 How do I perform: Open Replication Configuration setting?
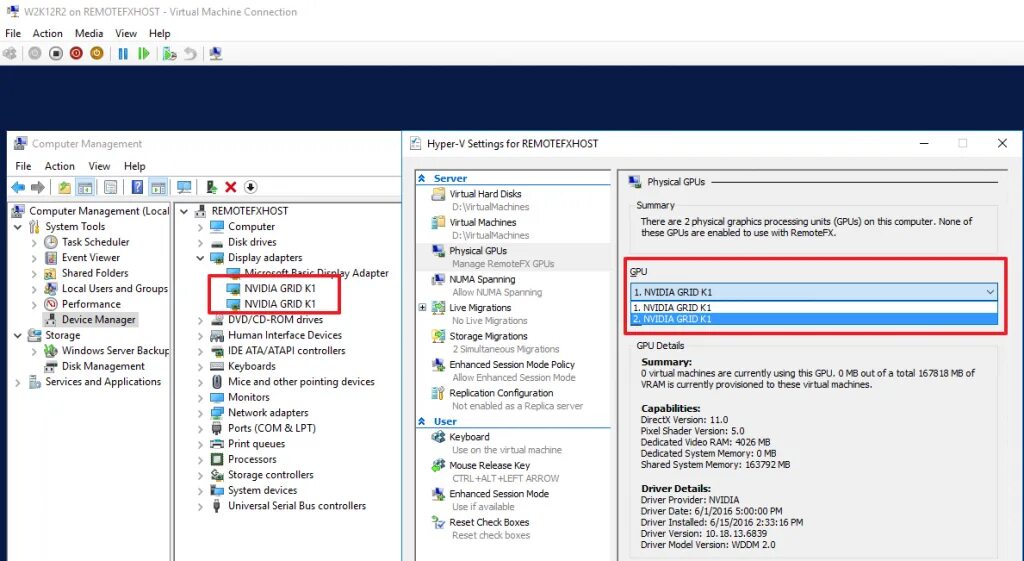(x=501, y=393)
